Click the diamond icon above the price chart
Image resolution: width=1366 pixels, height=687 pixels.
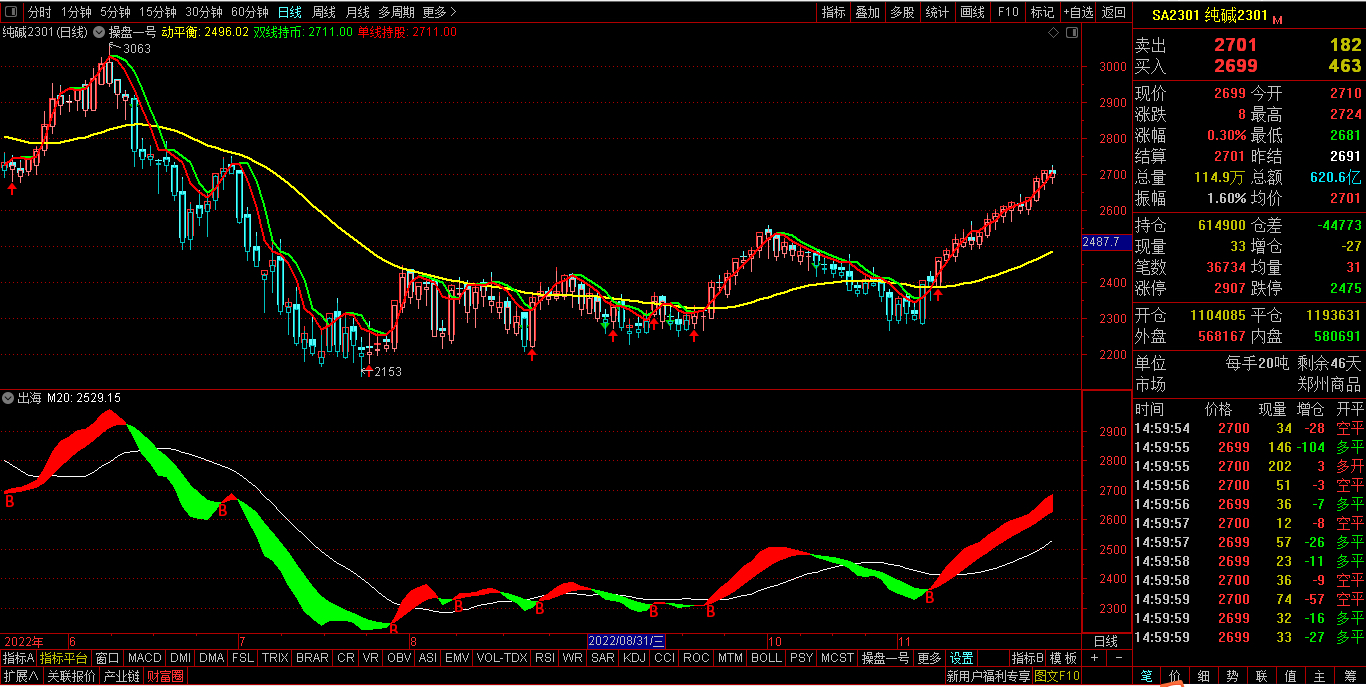pos(1054,32)
